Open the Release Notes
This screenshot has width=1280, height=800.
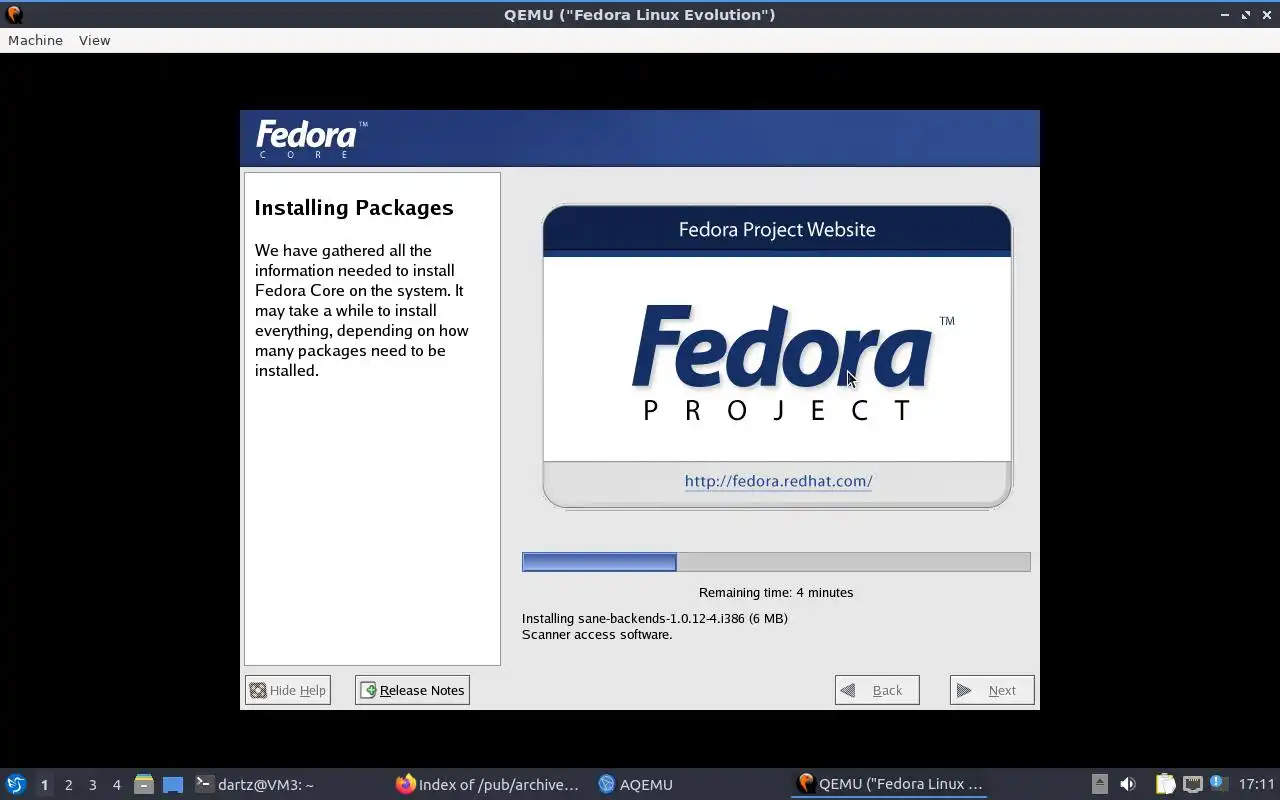[412, 690]
